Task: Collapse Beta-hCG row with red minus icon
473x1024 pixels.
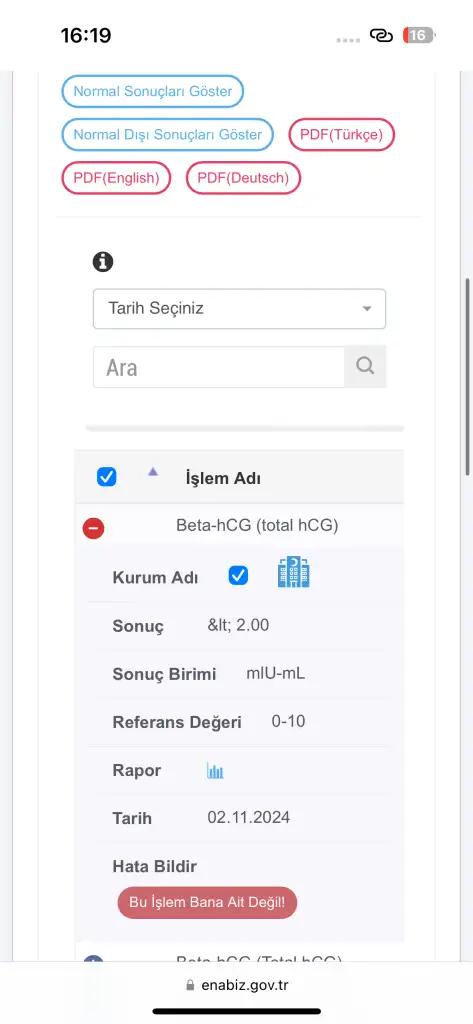Action: tap(93, 528)
